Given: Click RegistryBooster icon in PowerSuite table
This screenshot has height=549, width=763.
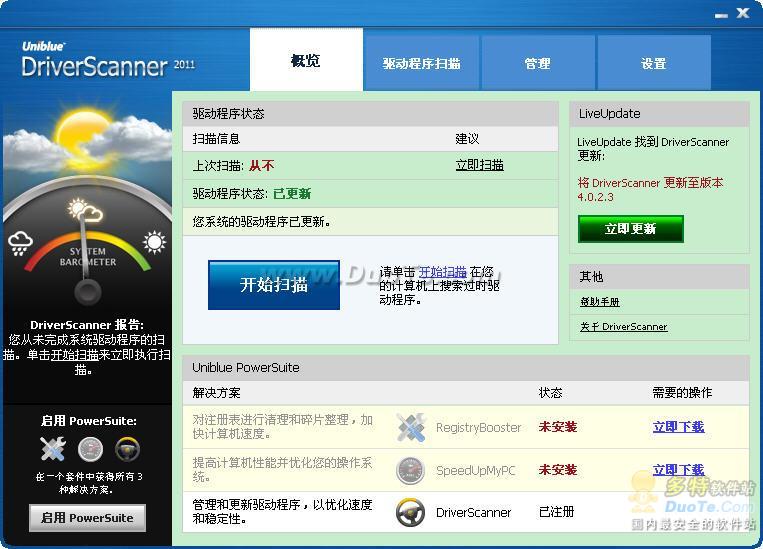Looking at the screenshot, I should click(x=411, y=427).
